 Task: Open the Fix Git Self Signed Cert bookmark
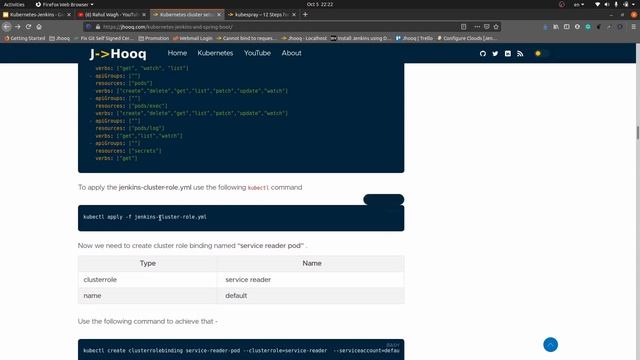click(x=104, y=38)
